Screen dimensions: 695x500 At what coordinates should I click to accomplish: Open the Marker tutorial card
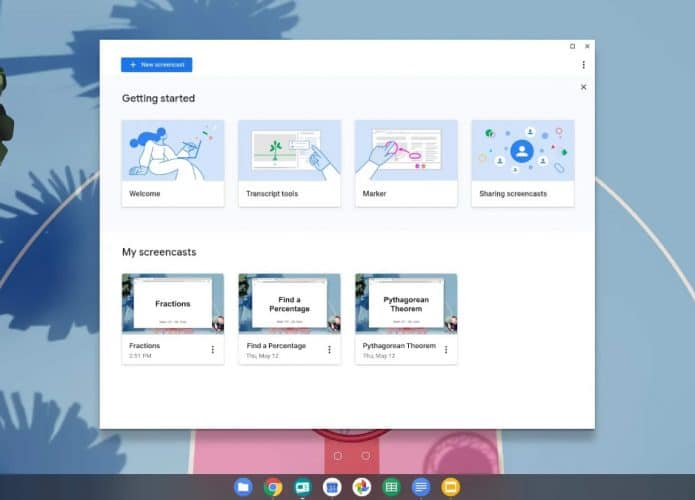[406, 163]
